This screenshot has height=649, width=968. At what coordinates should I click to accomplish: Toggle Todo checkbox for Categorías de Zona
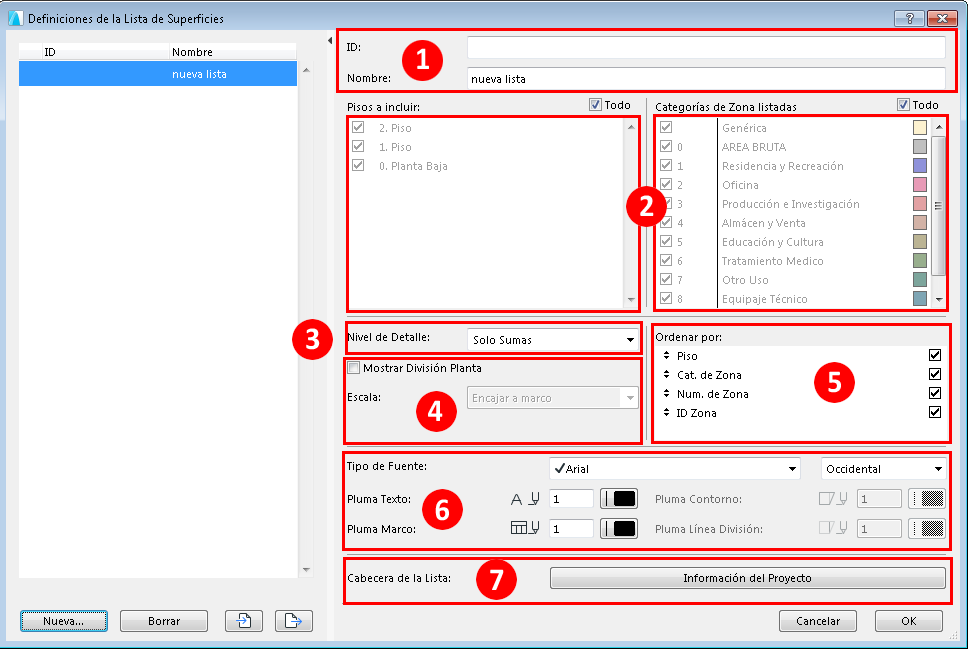click(903, 105)
